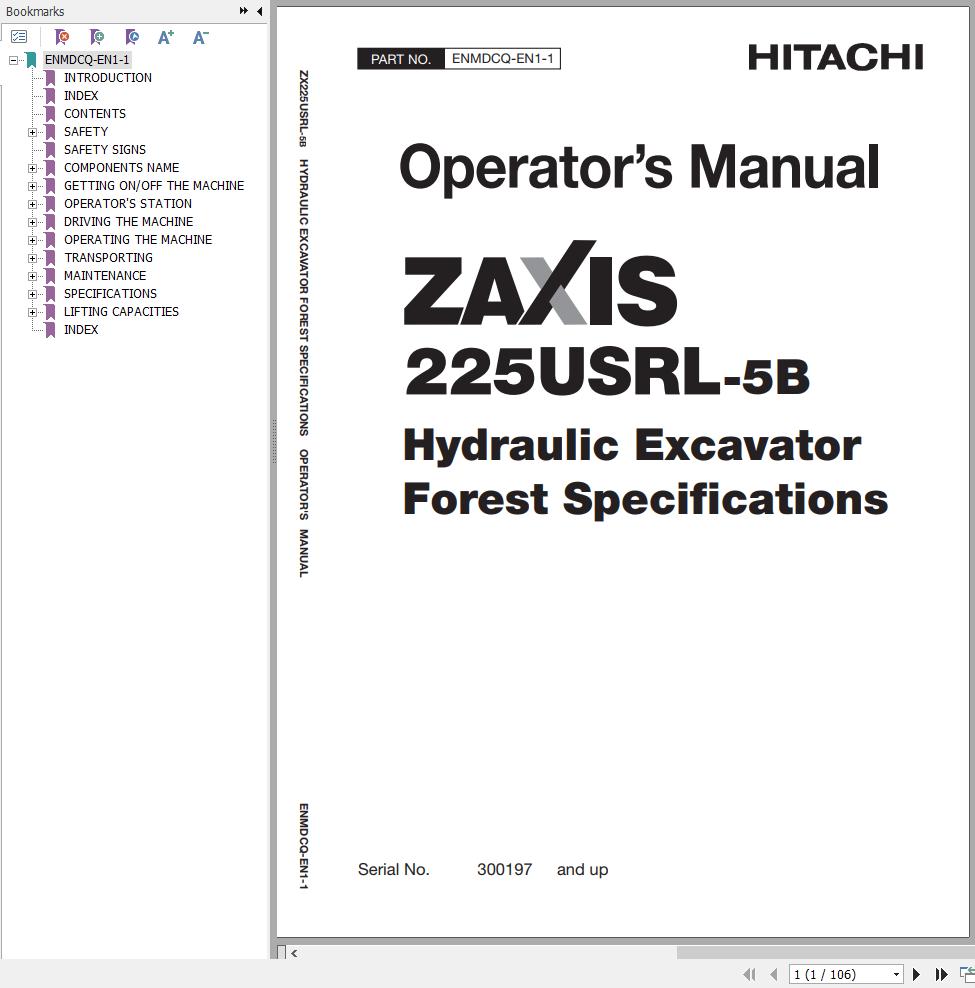Image resolution: width=975 pixels, height=988 pixels.
Task: Select the COMPONENTS NAME bookmark label
Action: [x=122, y=168]
